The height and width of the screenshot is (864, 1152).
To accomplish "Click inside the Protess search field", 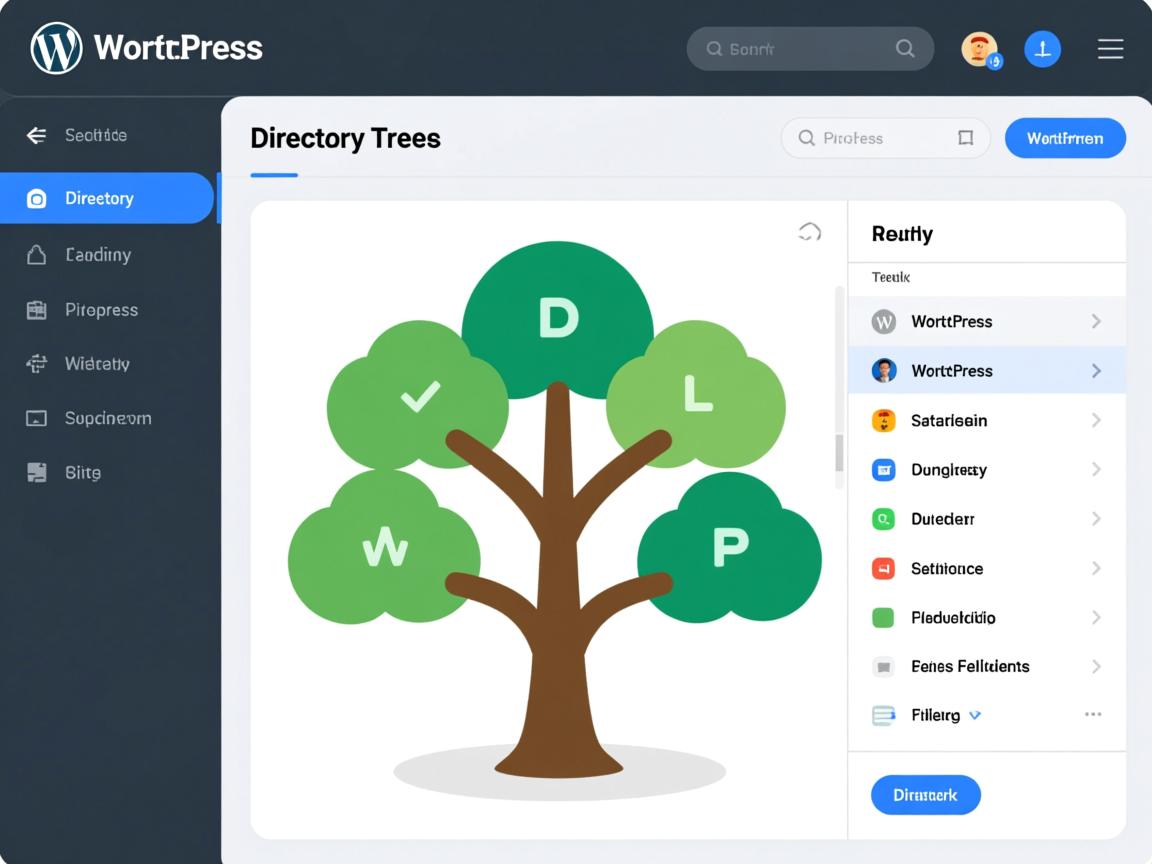I will pos(880,138).
